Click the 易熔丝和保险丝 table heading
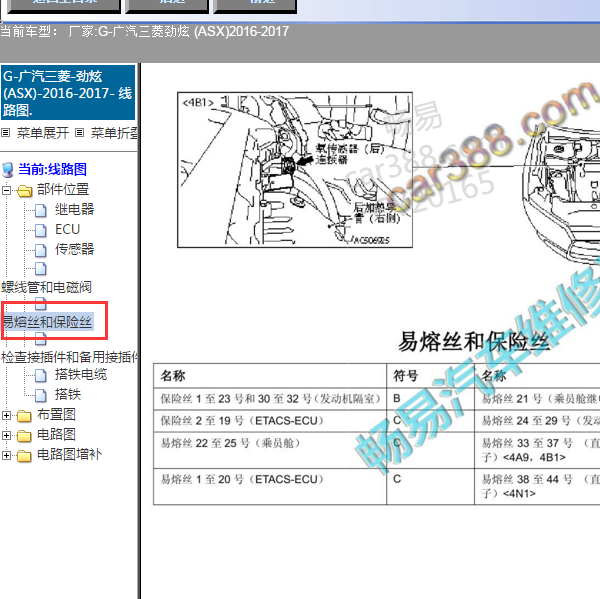Image resolution: width=600 pixels, height=599 pixels. [x=474, y=341]
